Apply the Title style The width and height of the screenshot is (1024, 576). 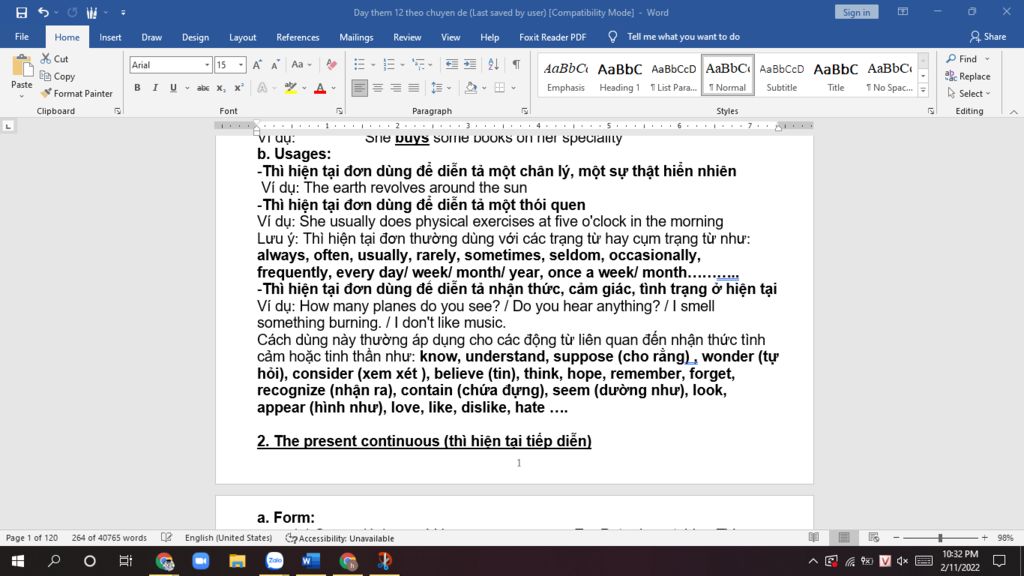835,75
